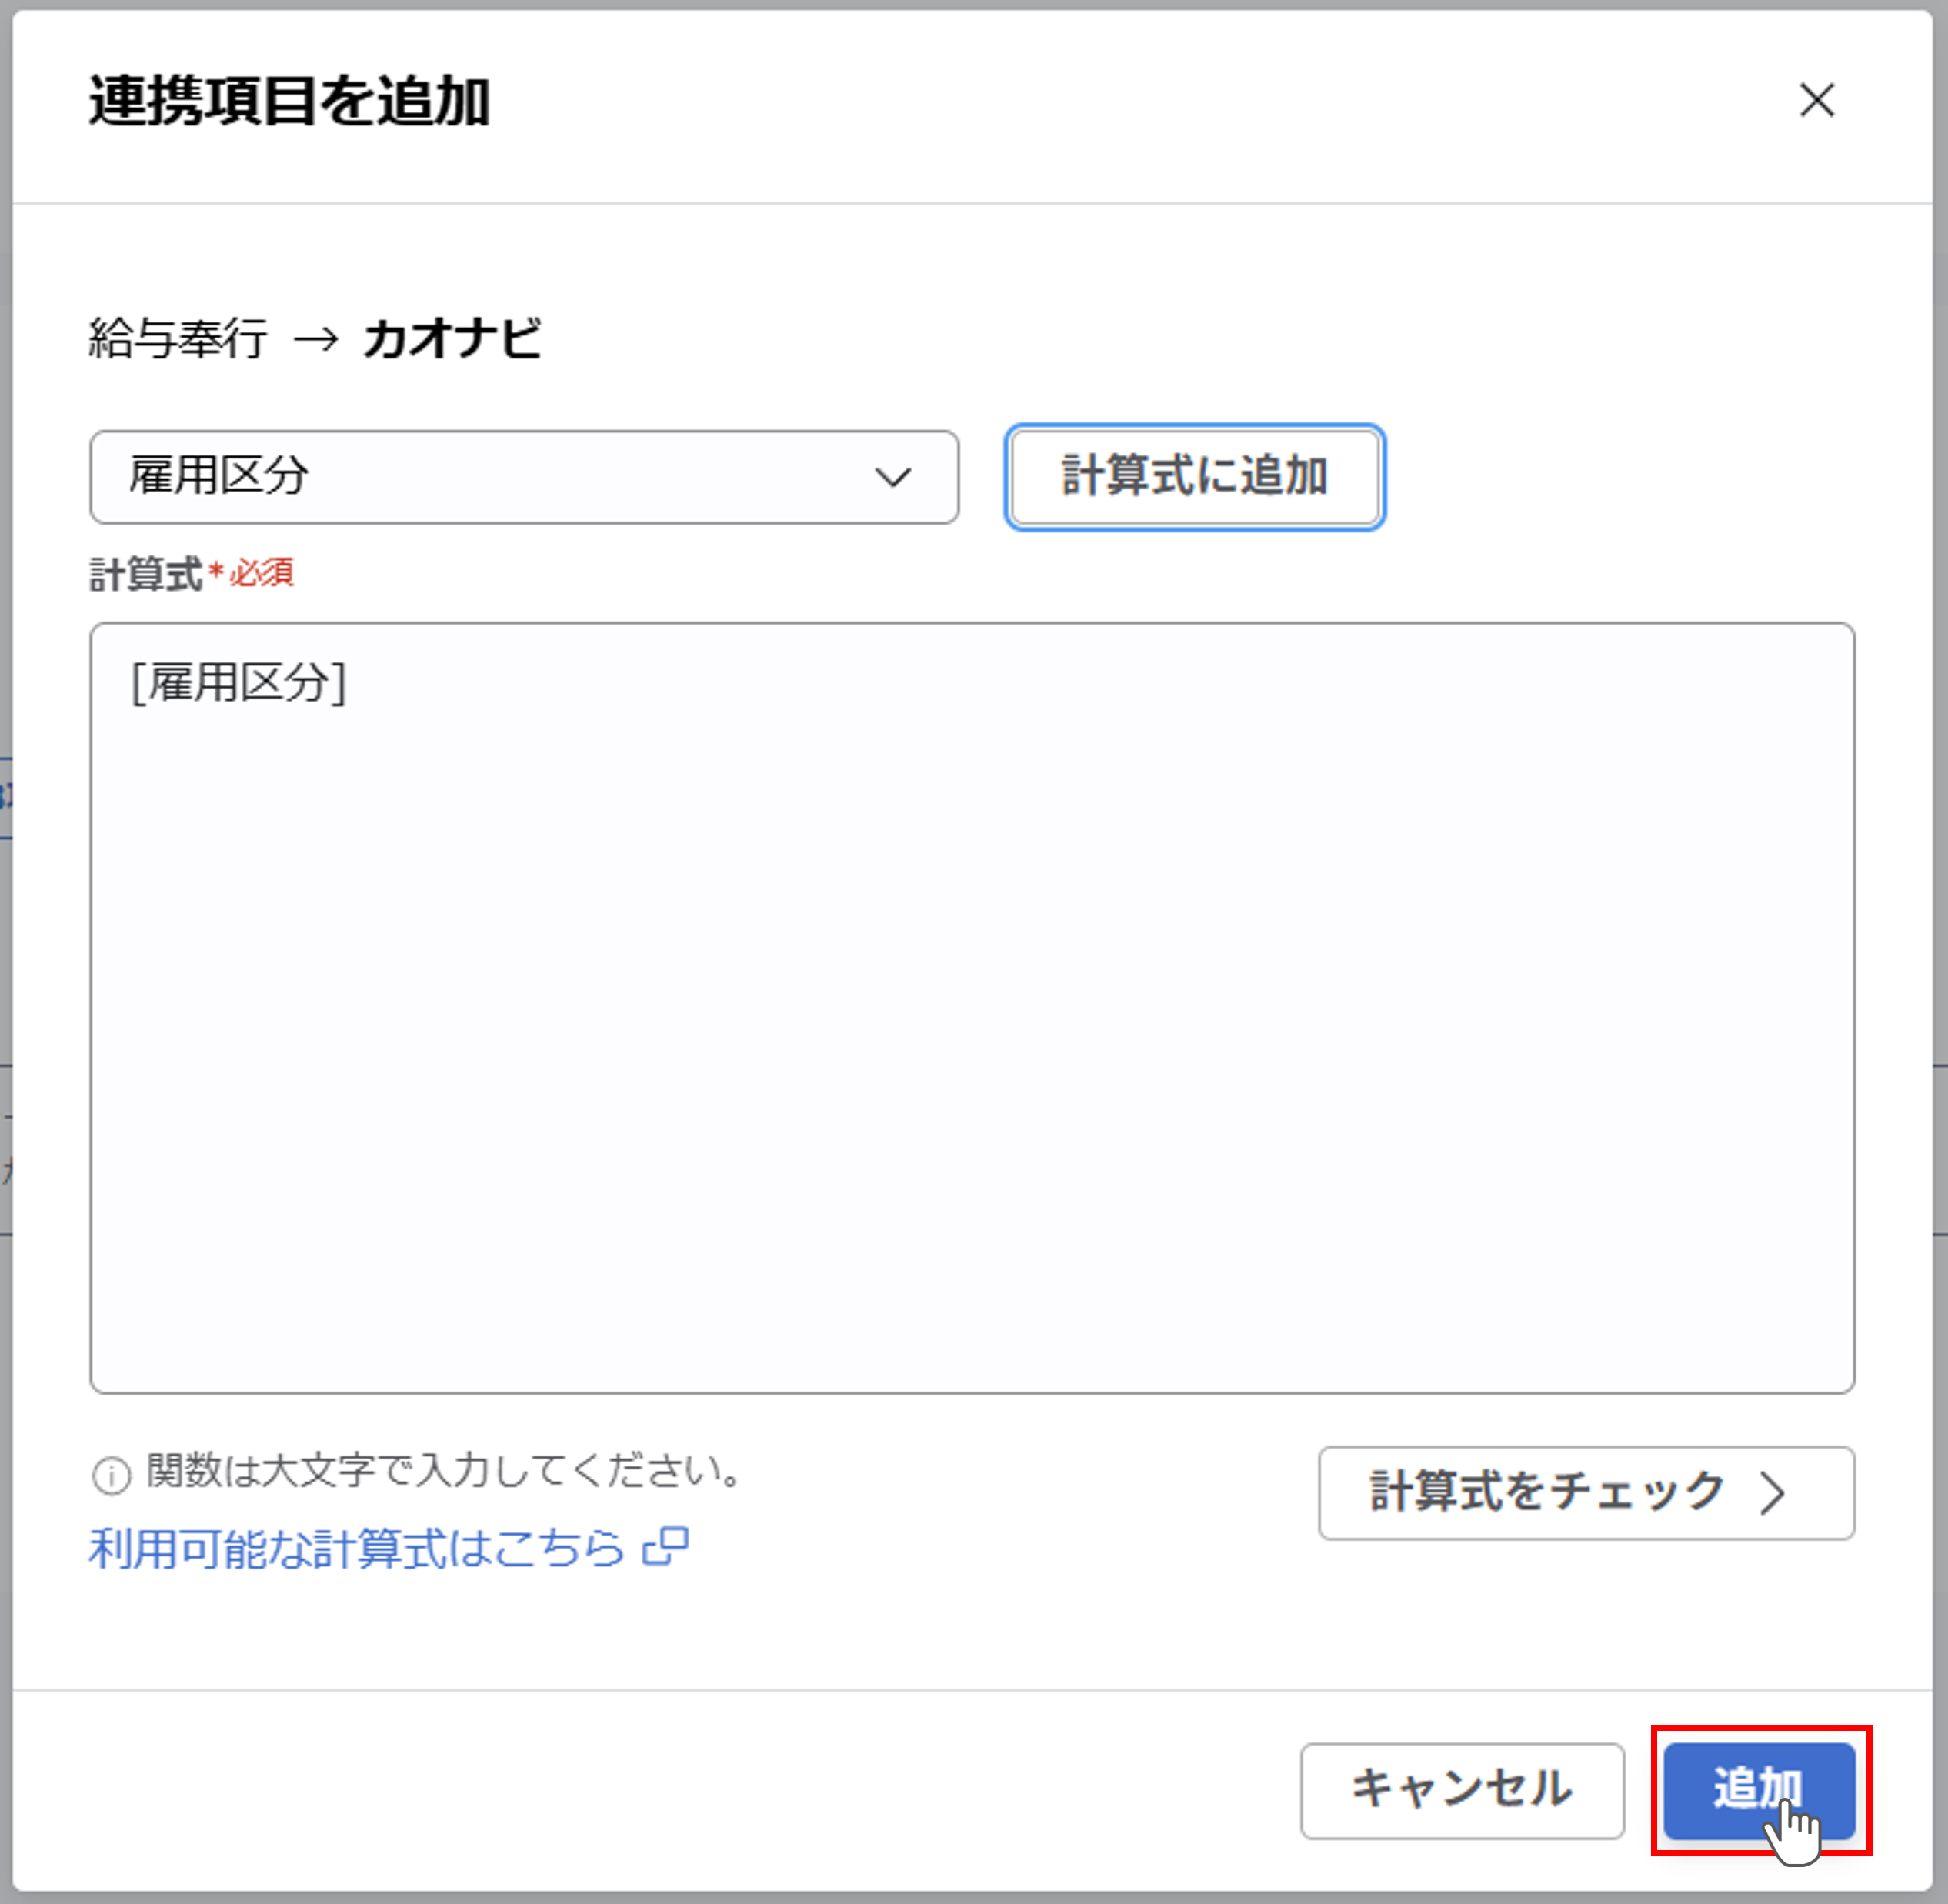The width and height of the screenshot is (1948, 1904).
Task: Click the external link icon beside 利用可能な計算式はこちら
Action: [x=666, y=1546]
